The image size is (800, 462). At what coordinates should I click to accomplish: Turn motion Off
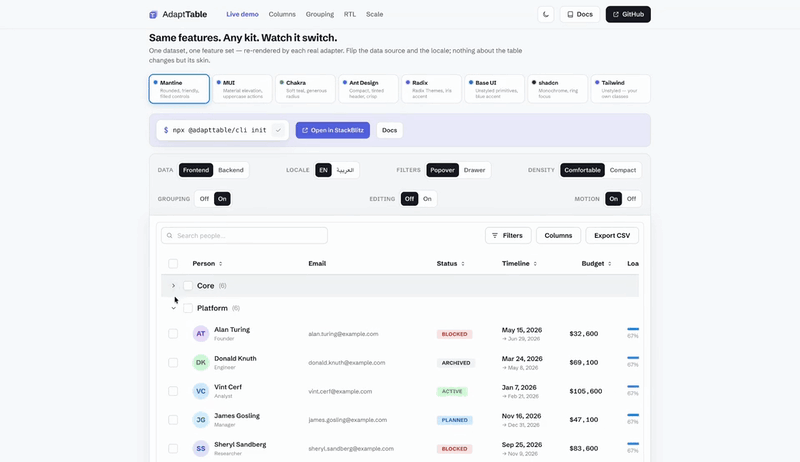pos(631,199)
